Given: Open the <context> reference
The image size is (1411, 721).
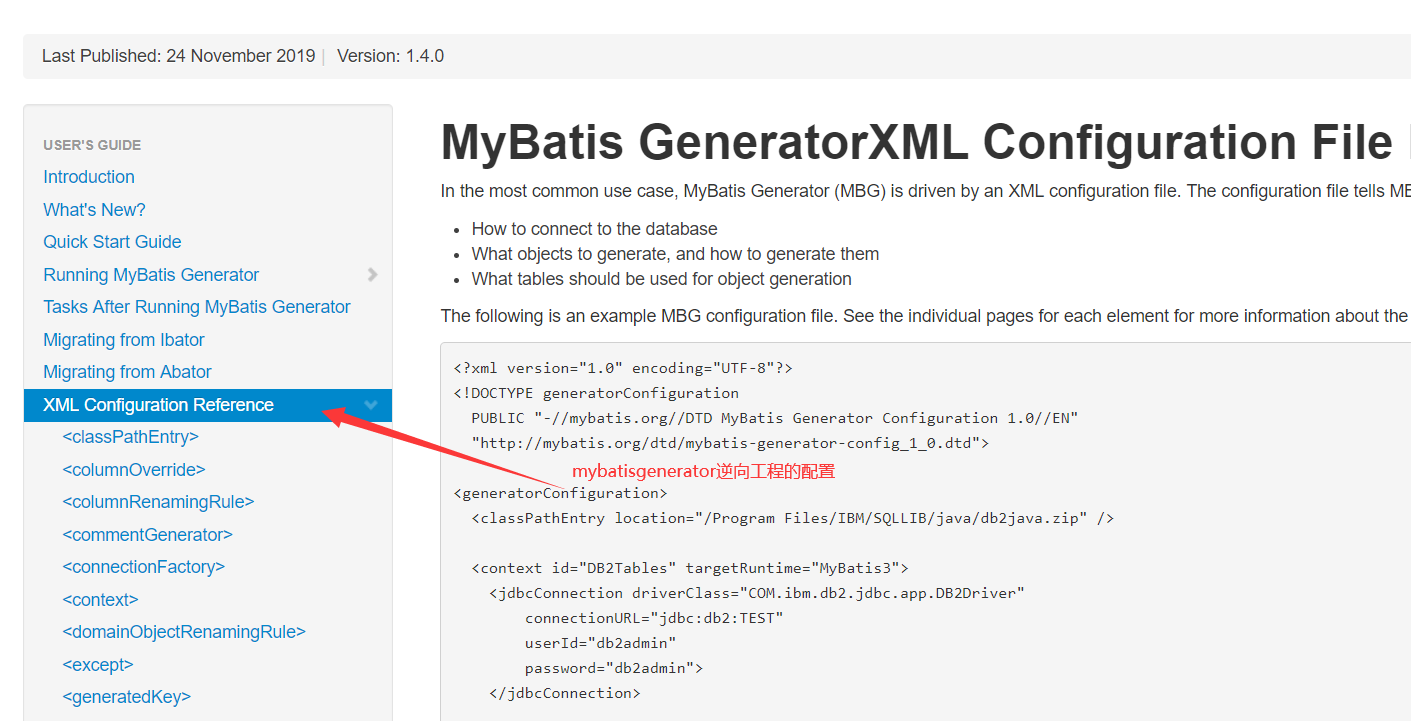Looking at the screenshot, I should 100,600.
